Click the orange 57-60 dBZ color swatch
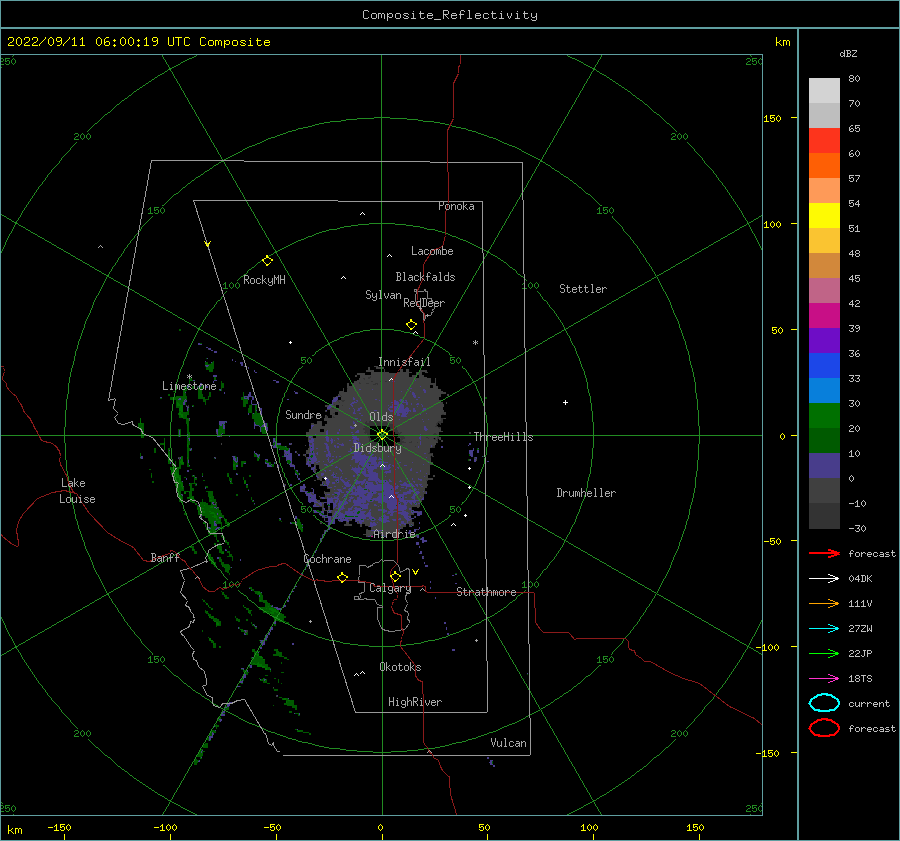 (x=824, y=165)
